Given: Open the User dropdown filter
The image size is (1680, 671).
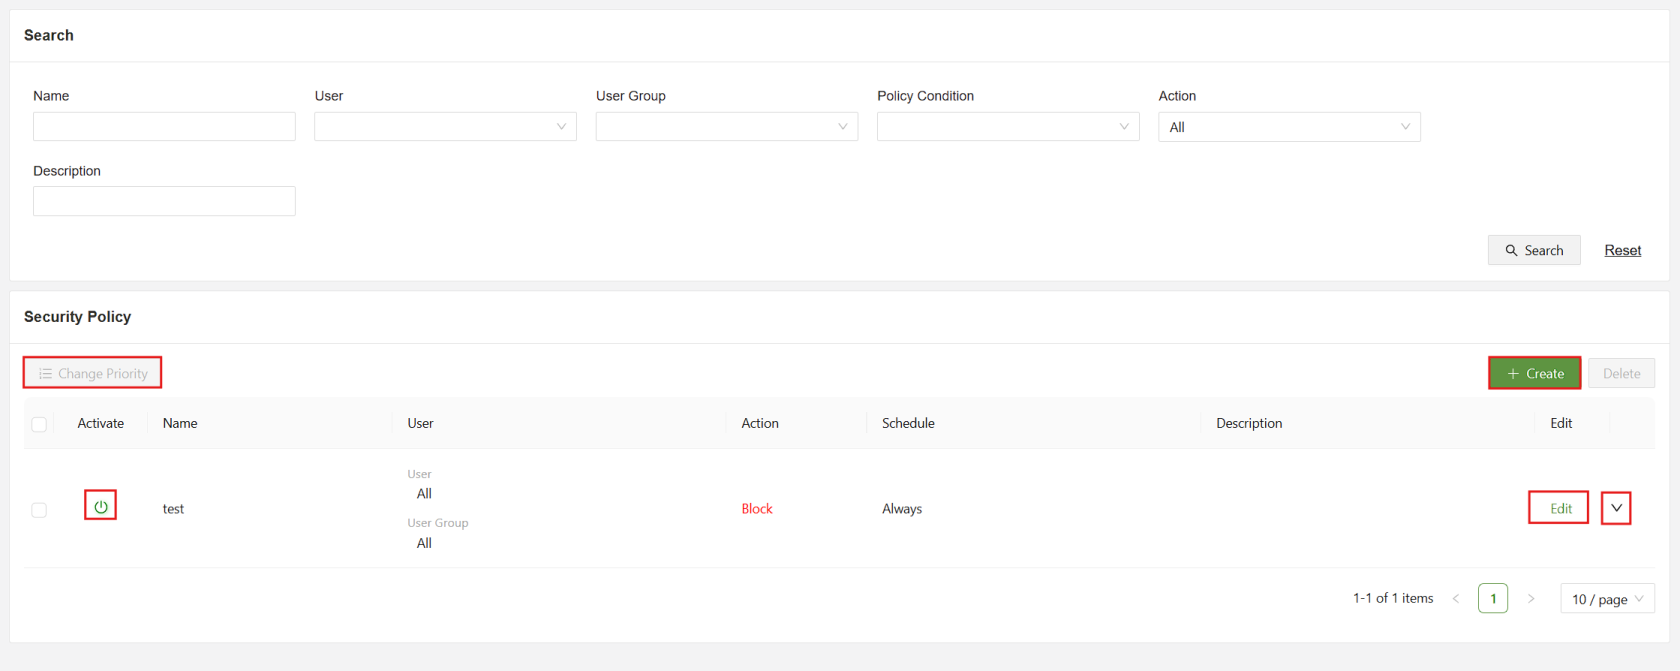Looking at the screenshot, I should coord(445,127).
